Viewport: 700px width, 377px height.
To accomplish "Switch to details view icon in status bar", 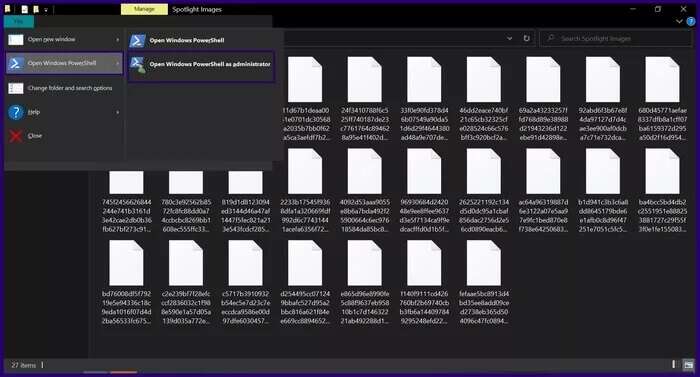I will 674,365.
